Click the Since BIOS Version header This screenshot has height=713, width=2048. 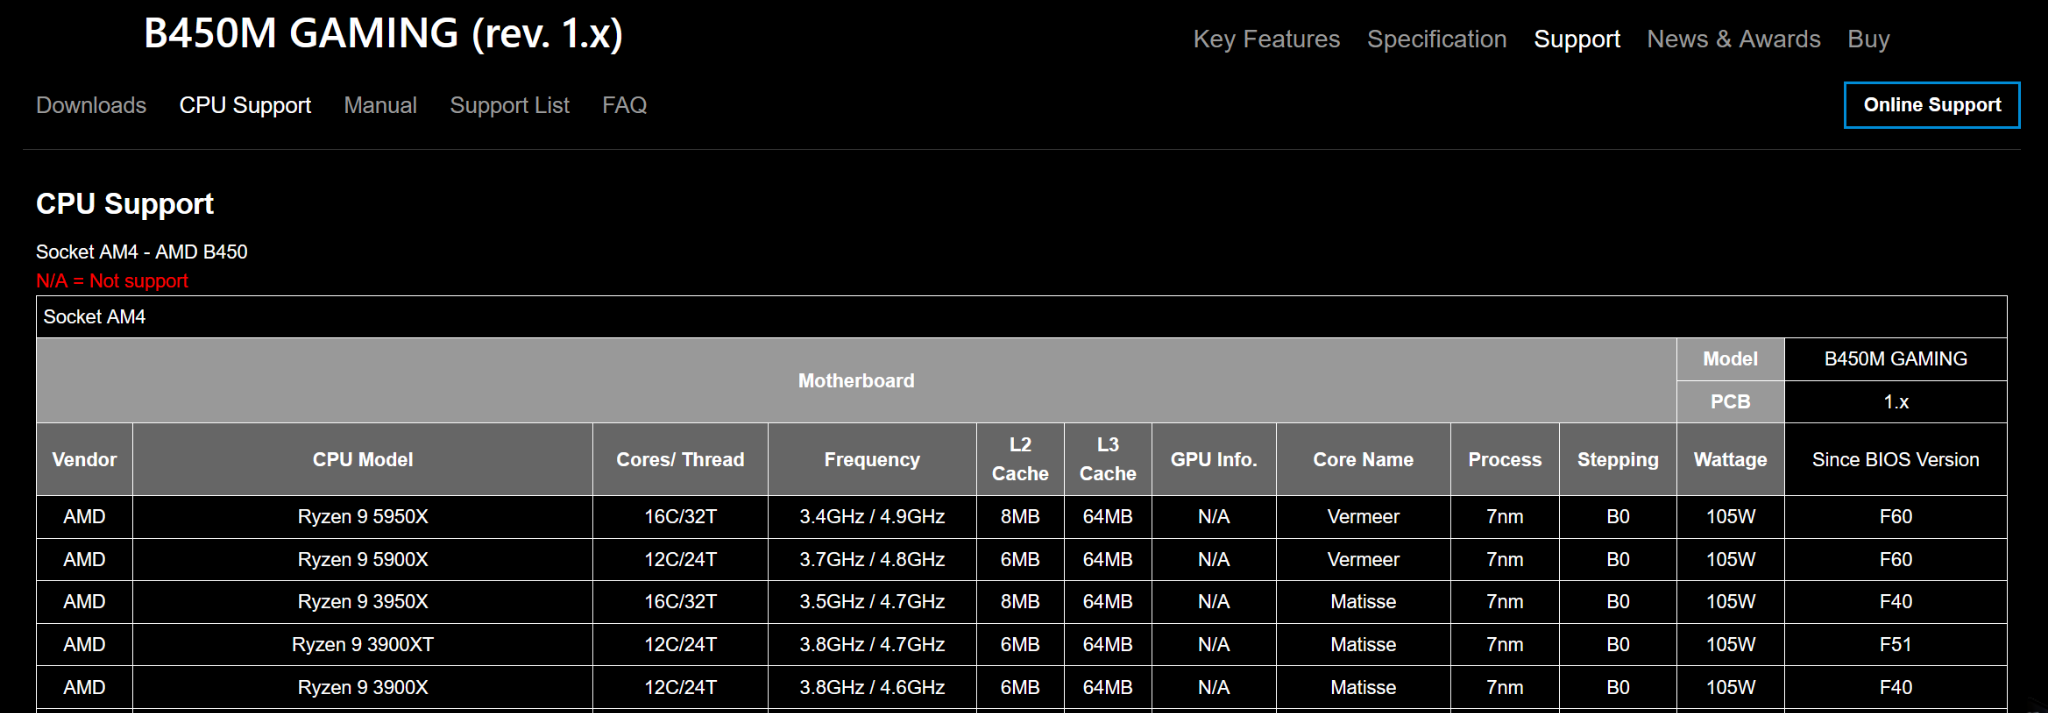[1896, 459]
